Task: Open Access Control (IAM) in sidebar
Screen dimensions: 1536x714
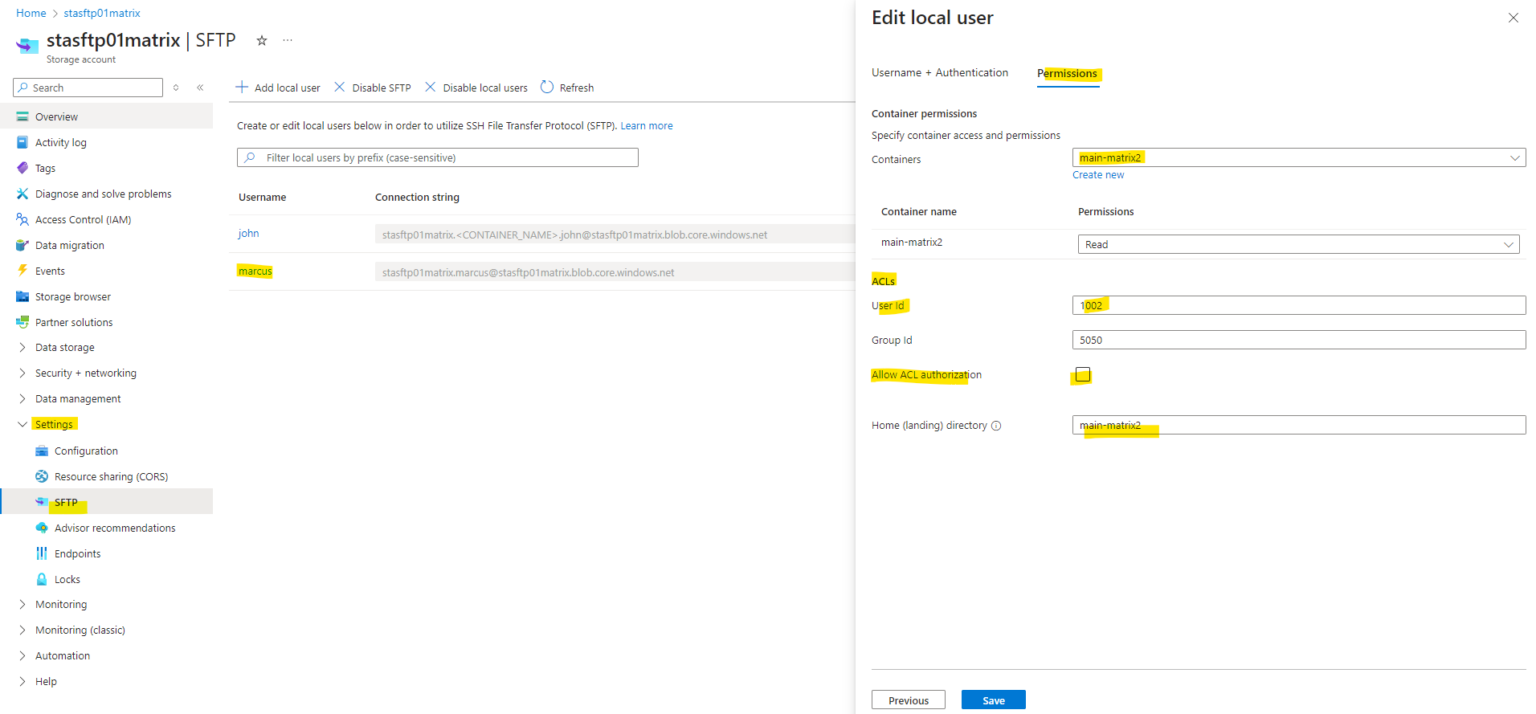Action: tap(79, 219)
